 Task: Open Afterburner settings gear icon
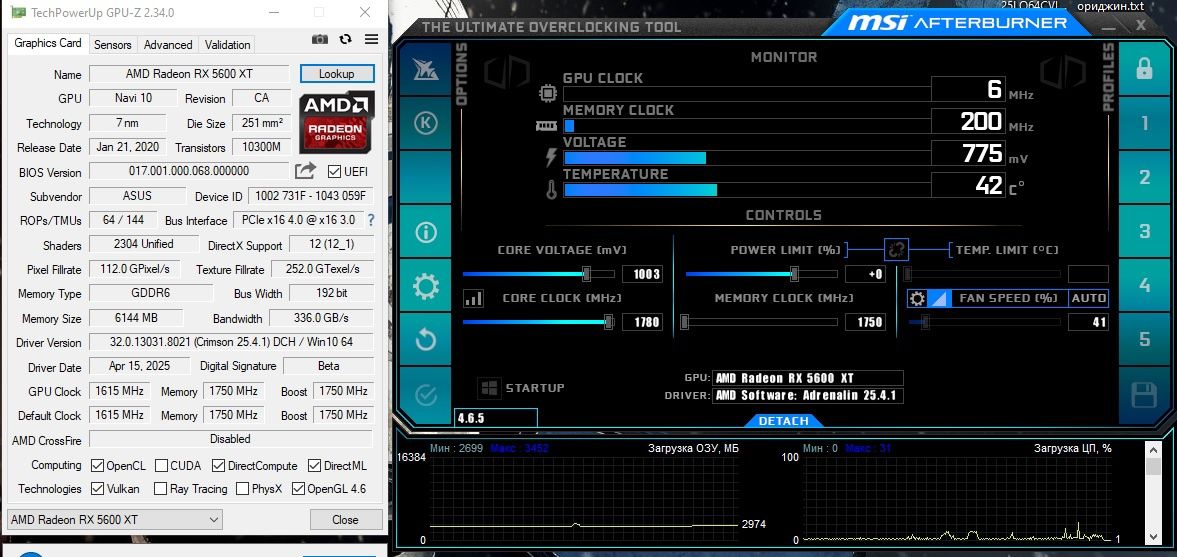426,286
